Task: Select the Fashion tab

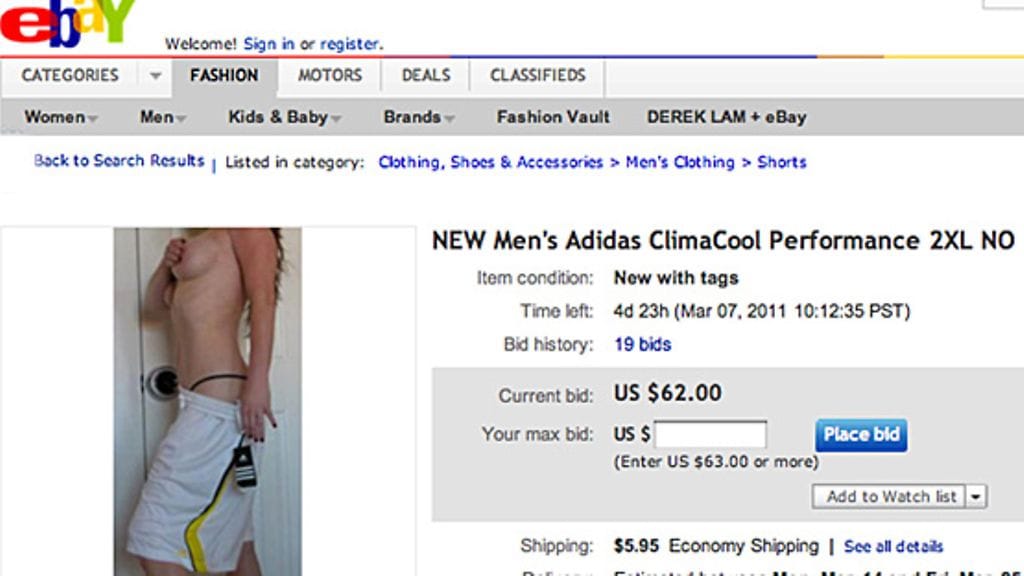Action: (x=224, y=76)
